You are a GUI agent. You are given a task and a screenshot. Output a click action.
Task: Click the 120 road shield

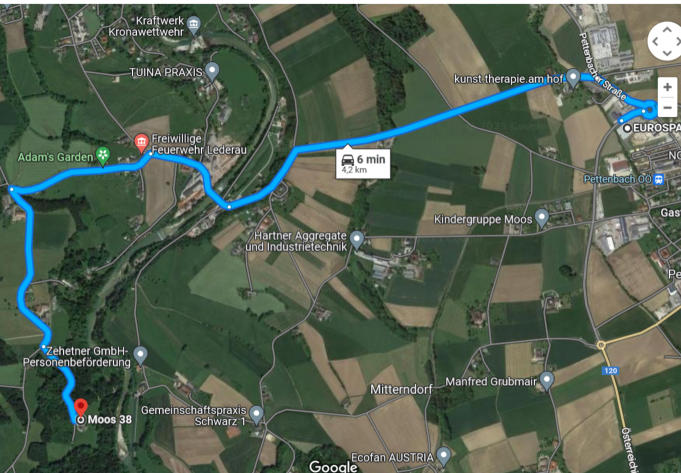610,371
